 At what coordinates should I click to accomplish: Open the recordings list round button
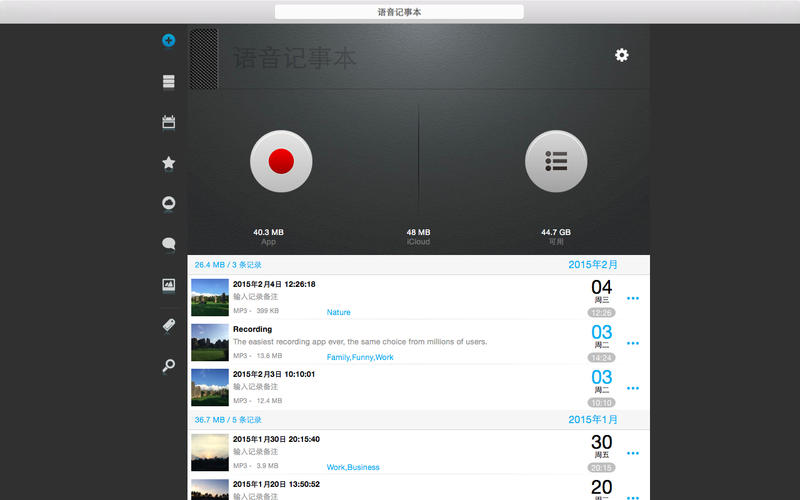[x=556, y=161]
